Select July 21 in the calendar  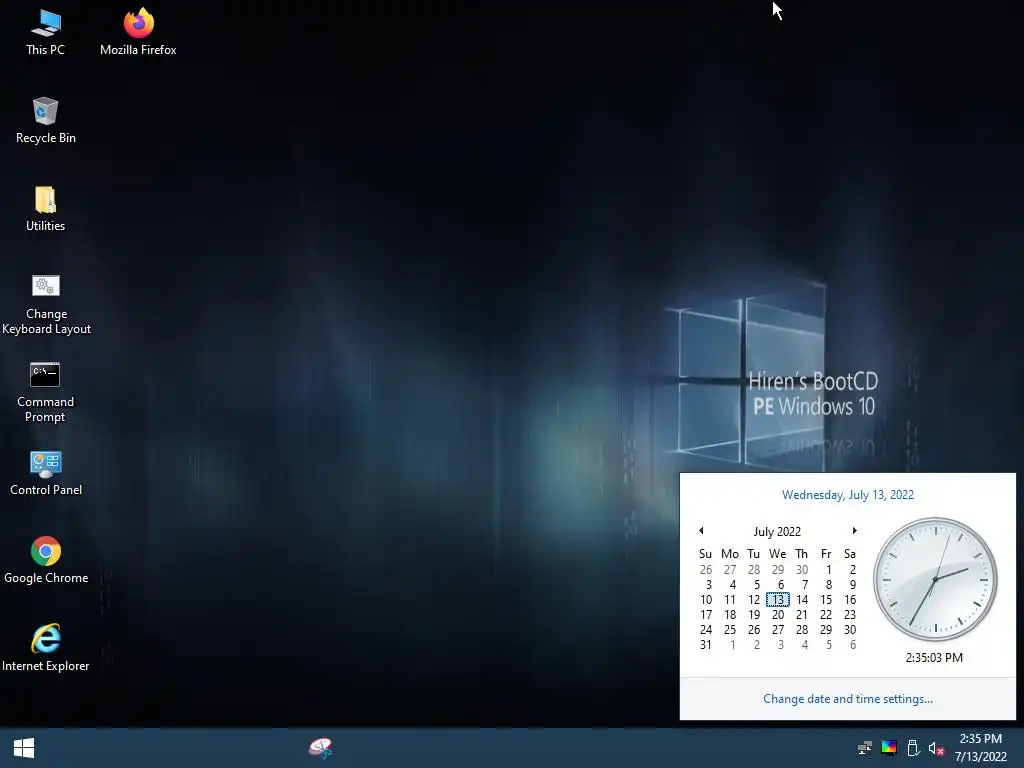tap(802, 615)
